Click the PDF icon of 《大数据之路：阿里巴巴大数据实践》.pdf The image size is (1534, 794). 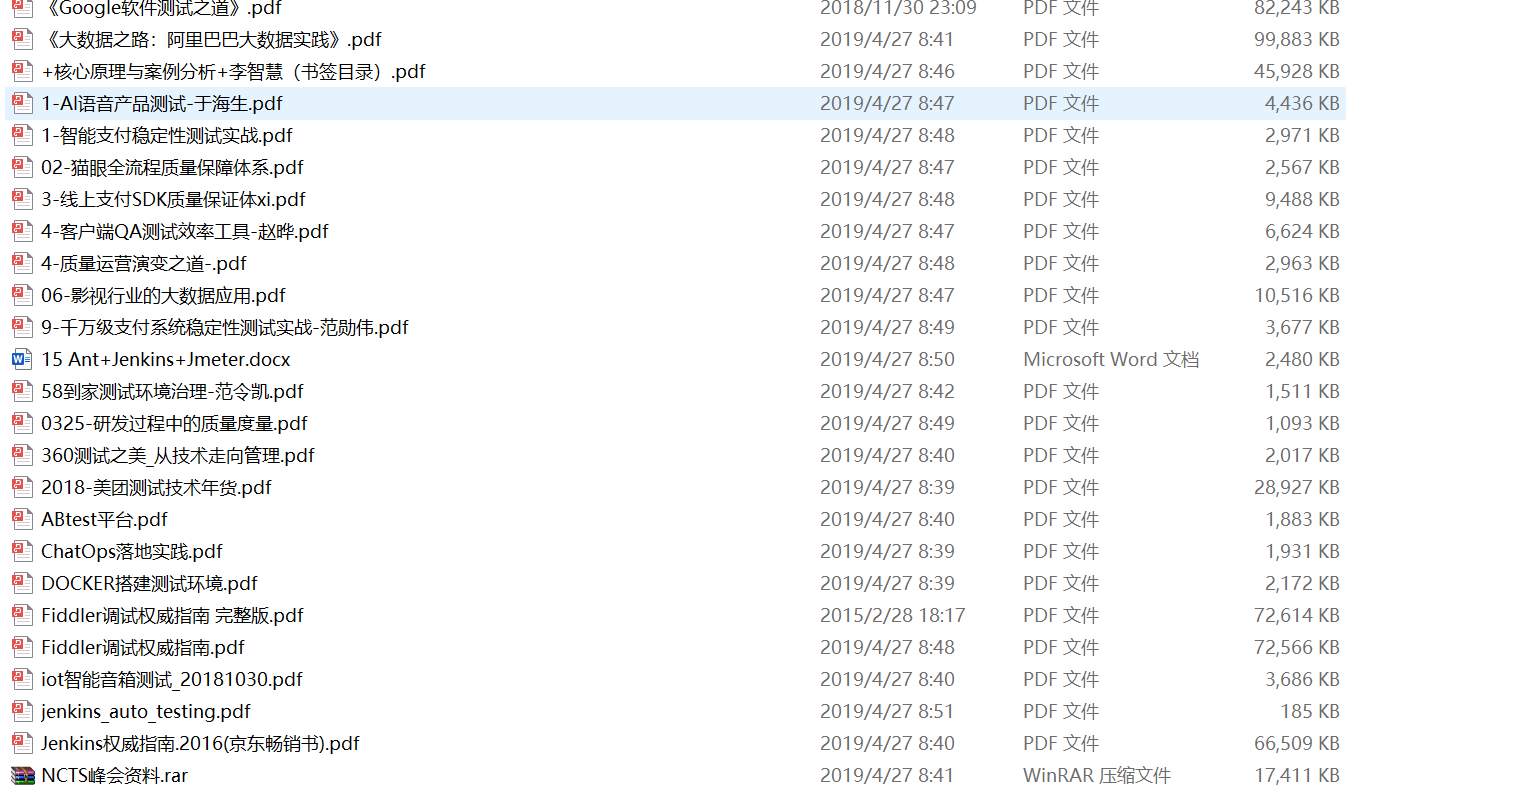pyautogui.click(x=22, y=39)
